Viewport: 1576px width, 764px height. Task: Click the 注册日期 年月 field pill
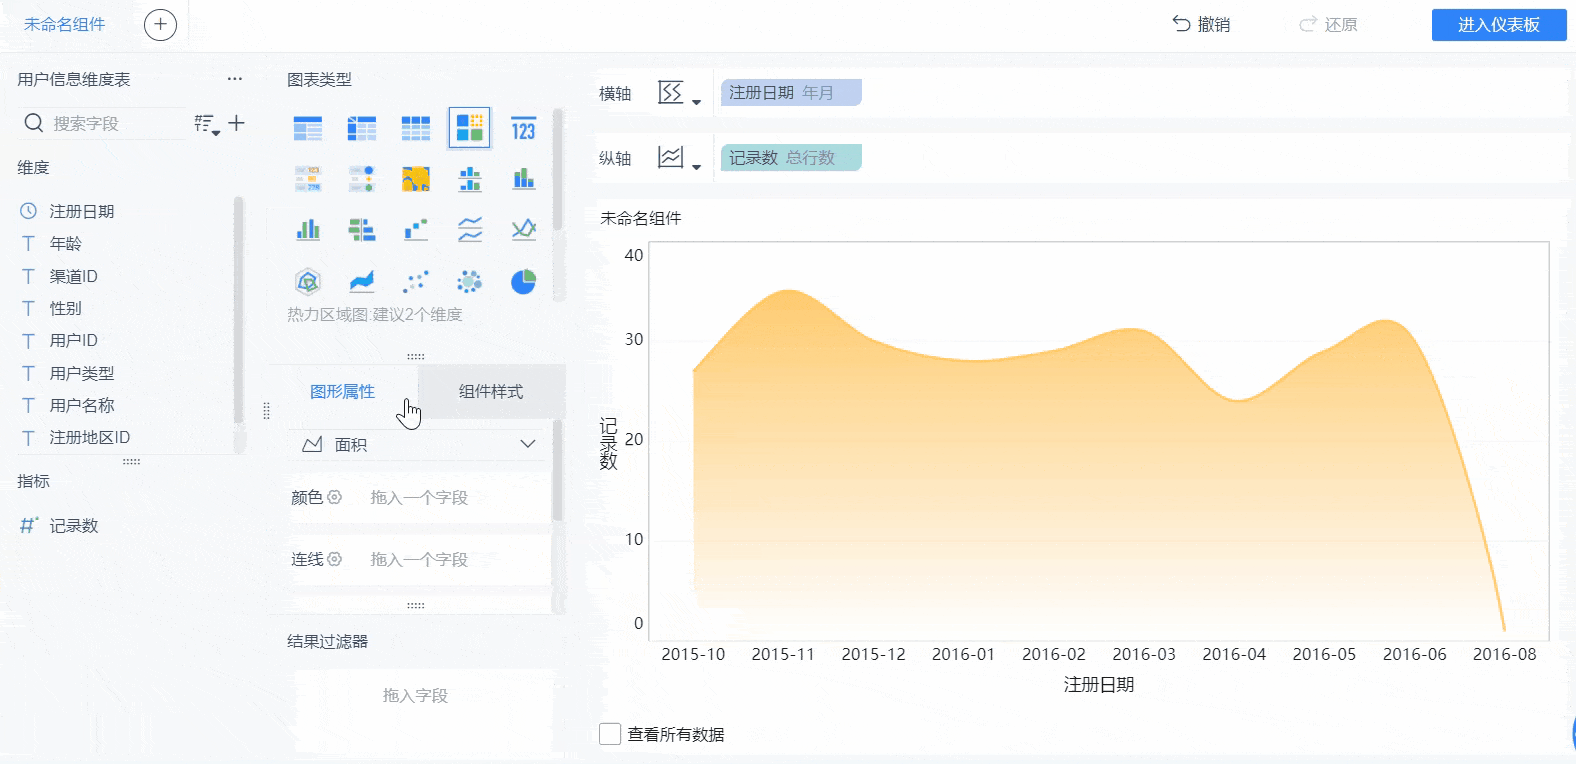pyautogui.click(x=791, y=93)
